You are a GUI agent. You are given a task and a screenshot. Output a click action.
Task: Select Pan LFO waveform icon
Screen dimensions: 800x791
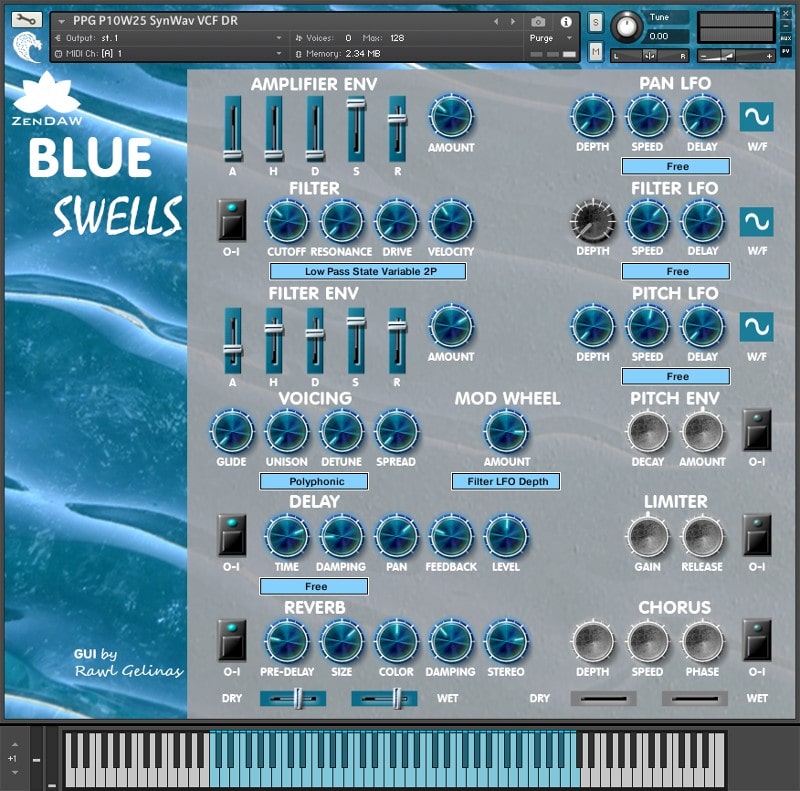757,117
